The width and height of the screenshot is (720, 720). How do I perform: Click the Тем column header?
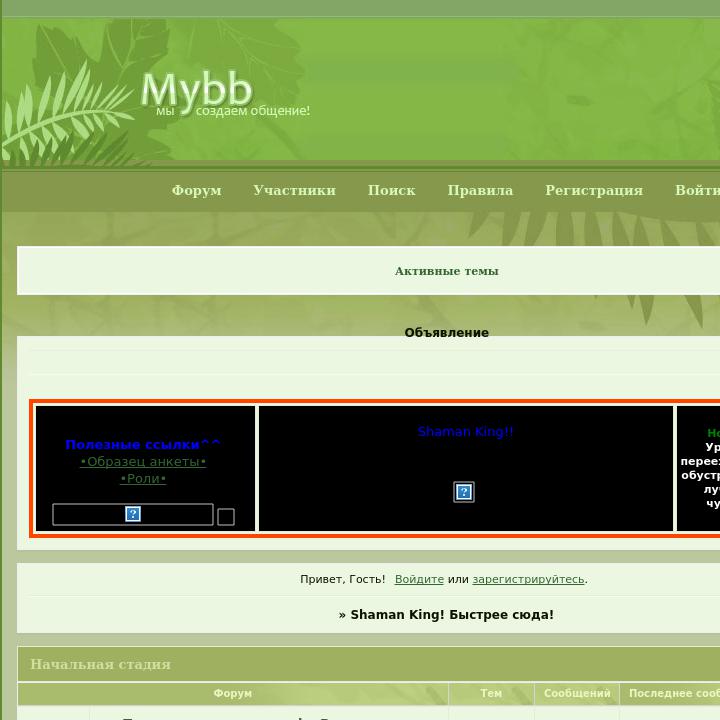coord(491,693)
